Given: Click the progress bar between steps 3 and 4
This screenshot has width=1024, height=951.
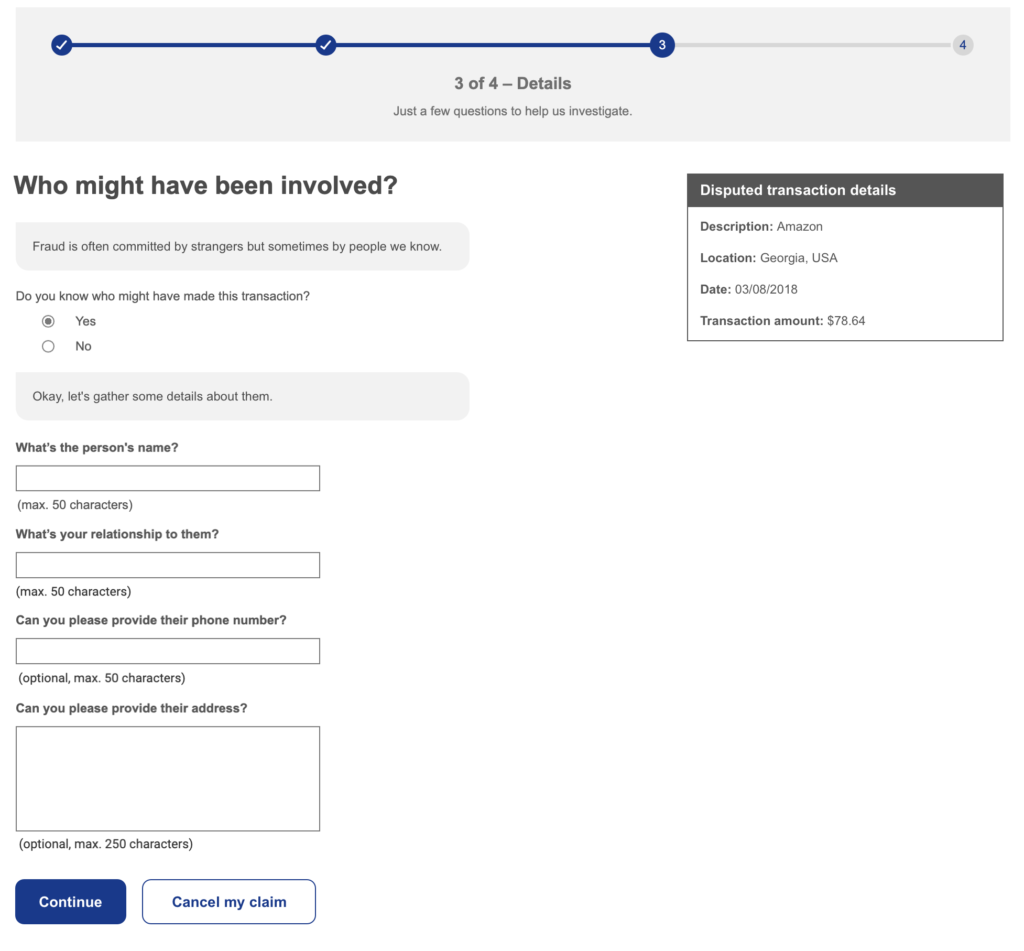Looking at the screenshot, I should coord(812,45).
